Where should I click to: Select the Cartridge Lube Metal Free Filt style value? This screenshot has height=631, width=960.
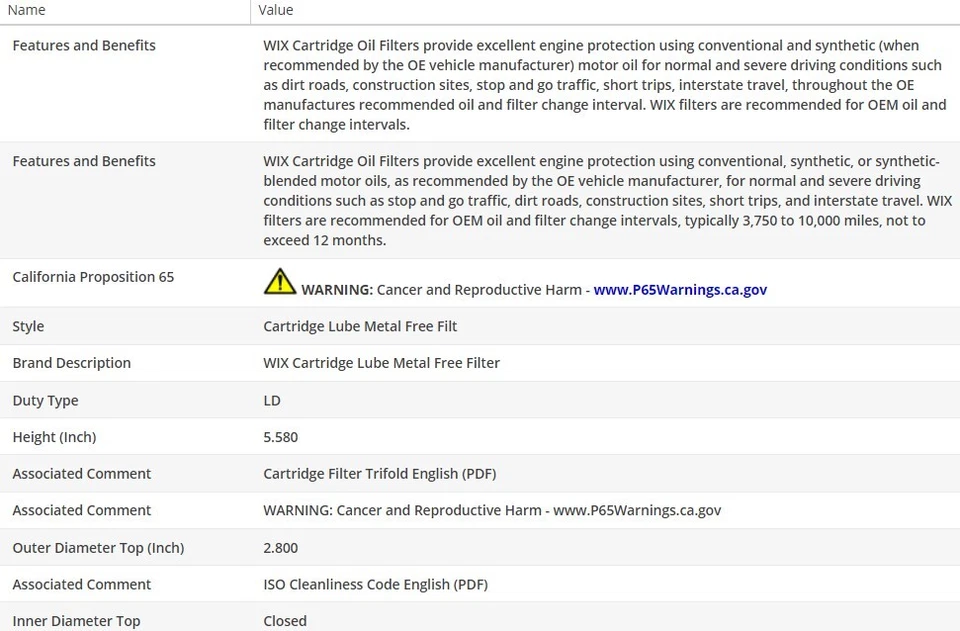(x=360, y=326)
